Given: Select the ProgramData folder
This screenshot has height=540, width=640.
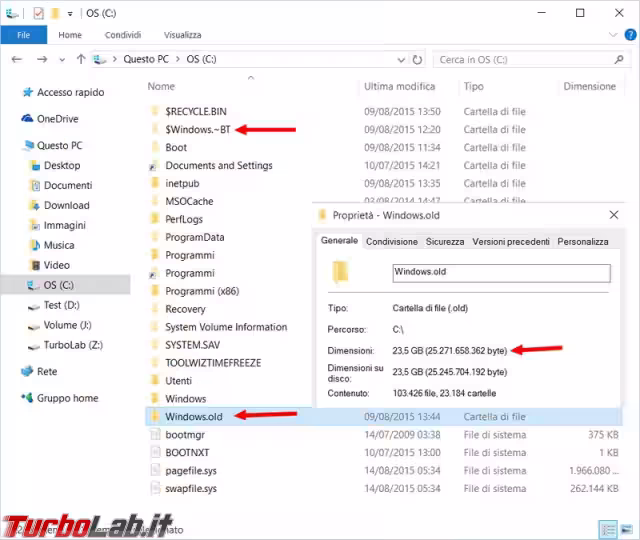Looking at the screenshot, I should point(194,238).
